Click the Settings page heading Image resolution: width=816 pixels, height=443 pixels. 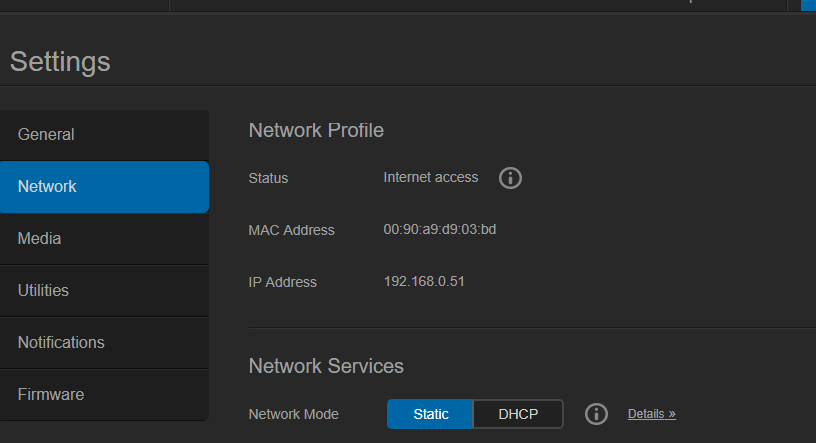point(60,62)
